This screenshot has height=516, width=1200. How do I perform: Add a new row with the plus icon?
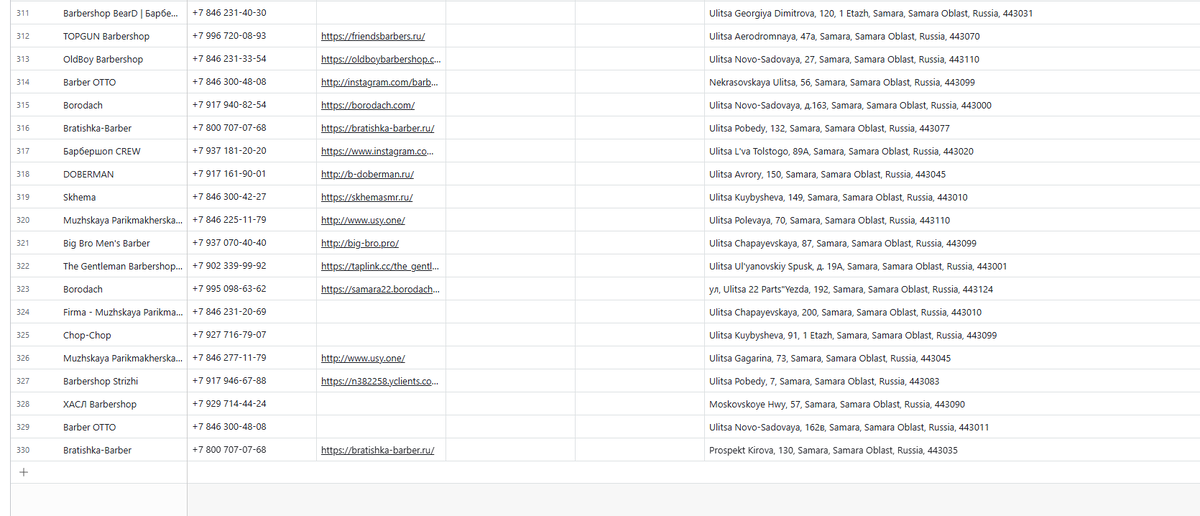[23, 474]
